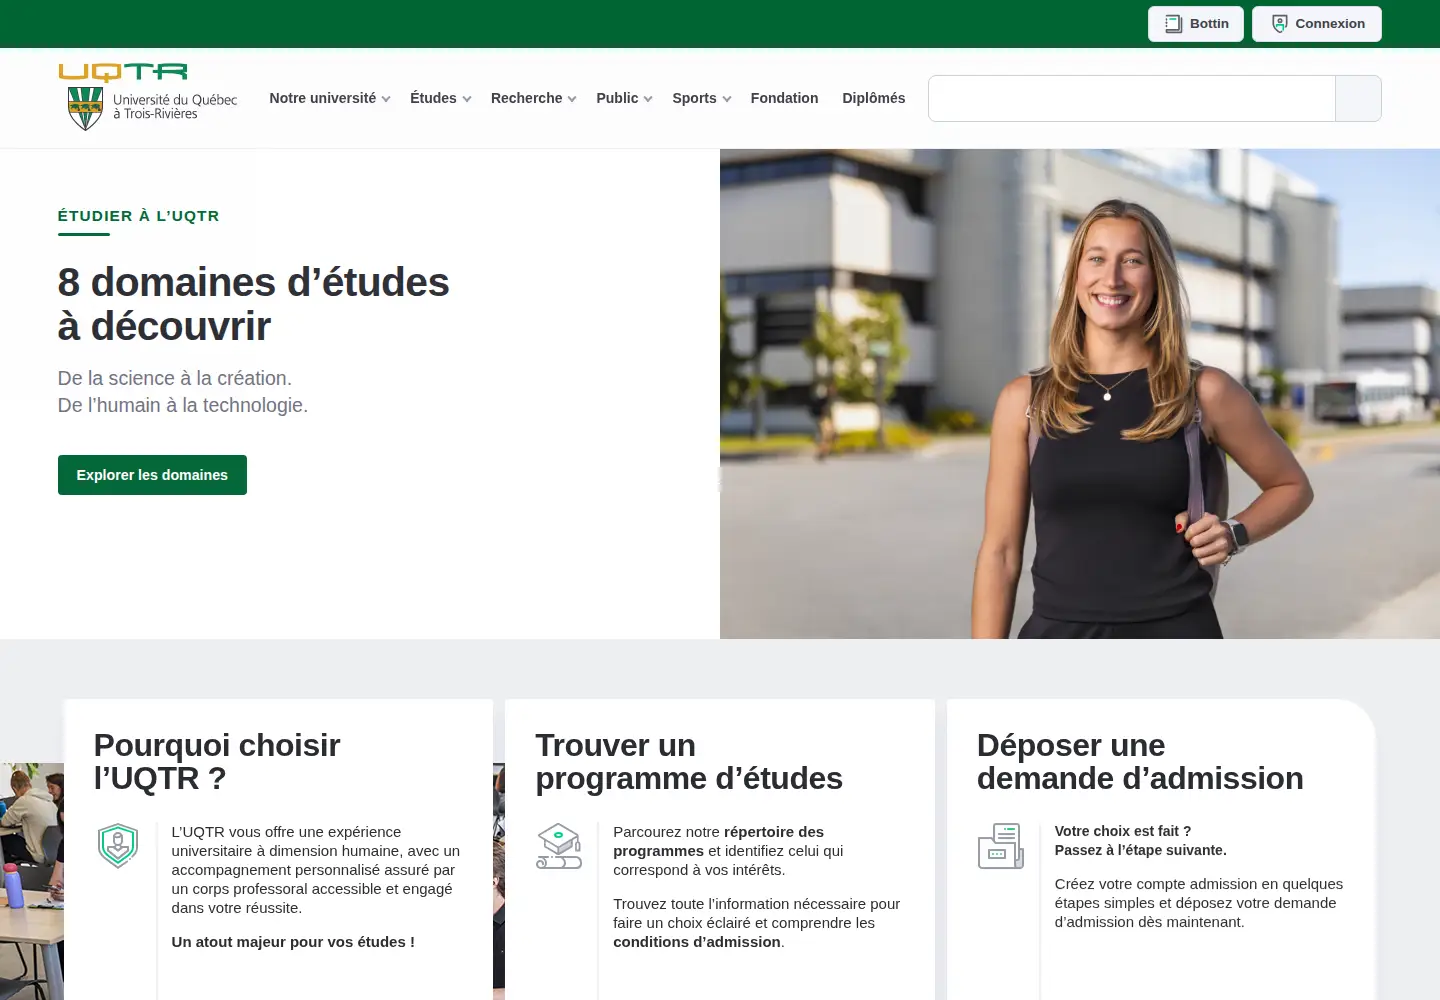Click the ÉTUDIER À L'UQTR label
This screenshot has width=1440, height=1000.
tap(139, 216)
